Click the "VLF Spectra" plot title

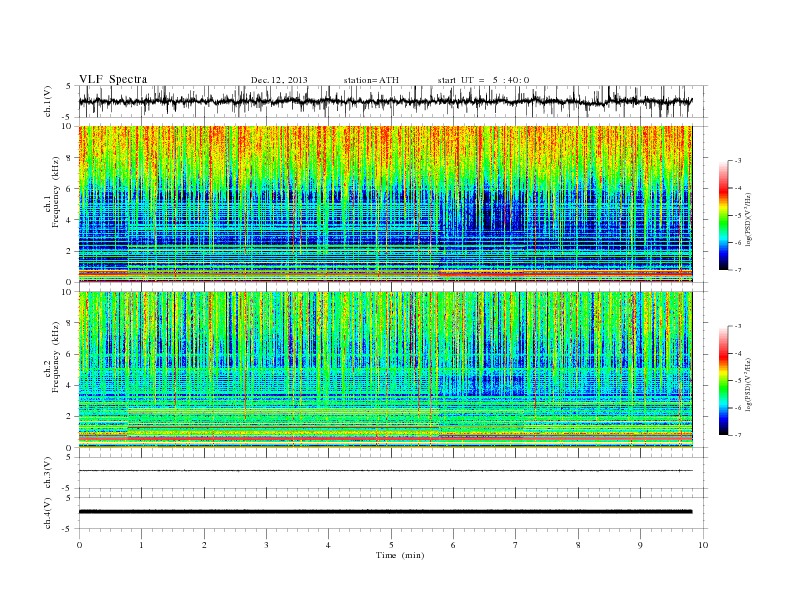(113, 79)
